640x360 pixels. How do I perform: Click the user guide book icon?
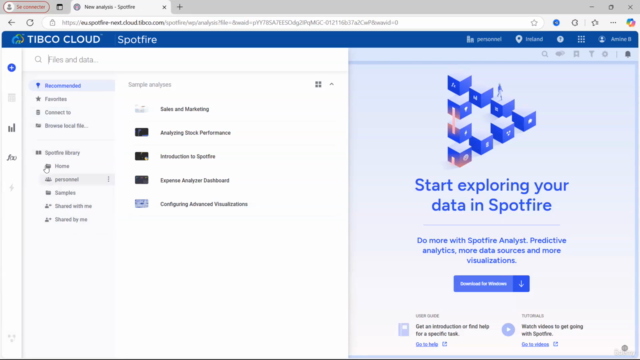click(x=403, y=329)
